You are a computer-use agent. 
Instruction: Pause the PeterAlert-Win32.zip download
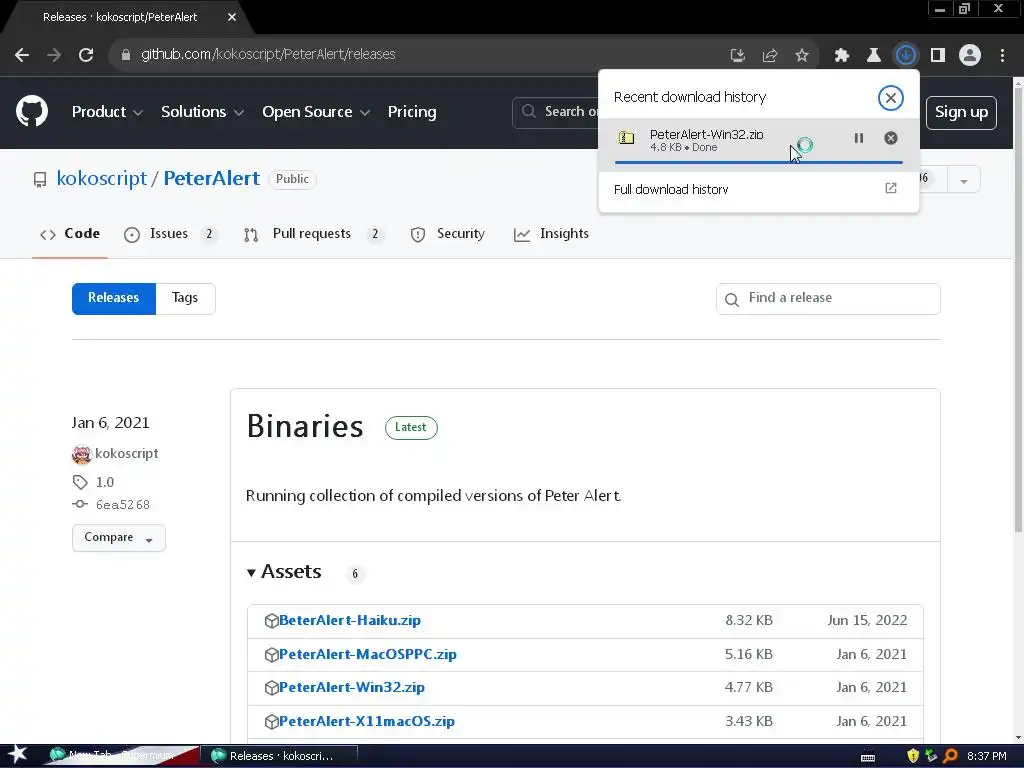[x=859, y=138]
